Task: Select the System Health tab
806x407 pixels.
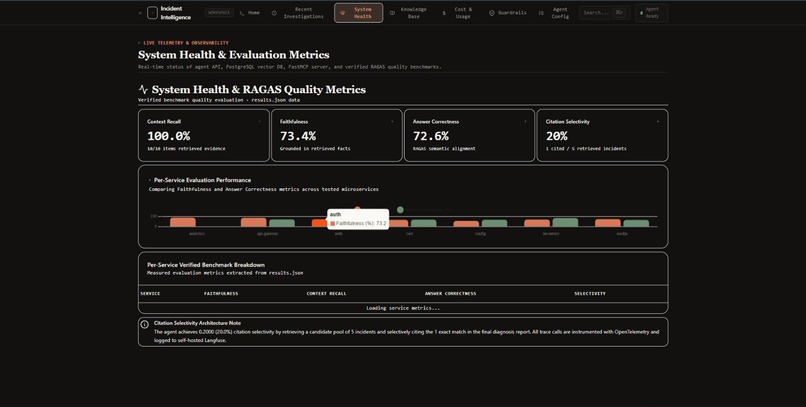Action: point(358,13)
